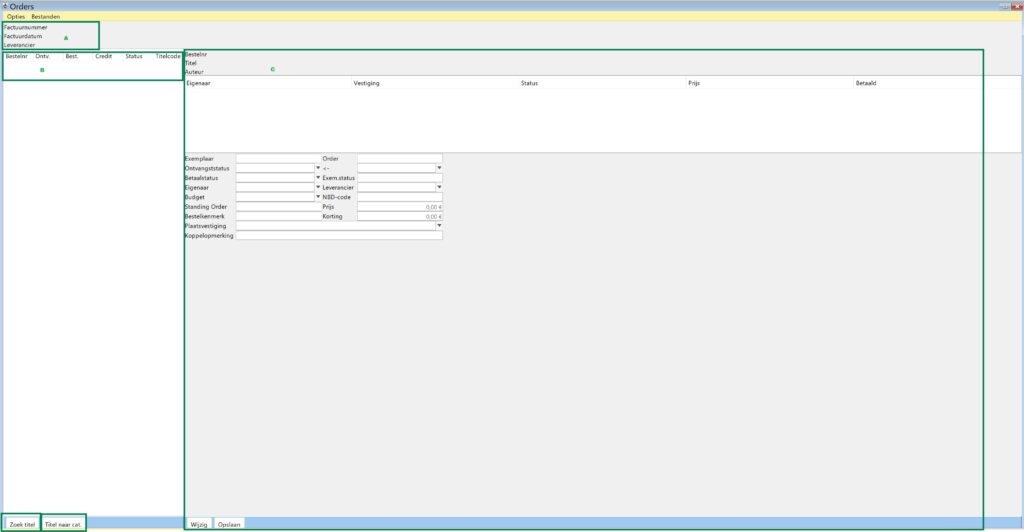Expand the Ontvangststatus dropdown
The image size is (1024, 532).
pos(318,168)
